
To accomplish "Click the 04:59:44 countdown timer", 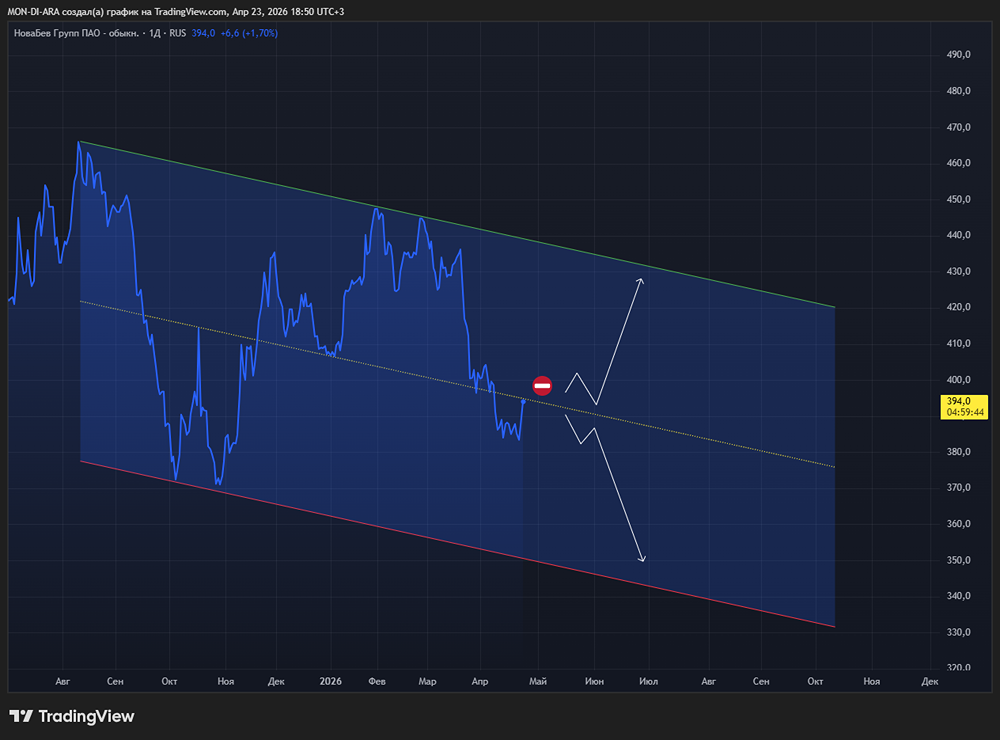I will (965, 412).
